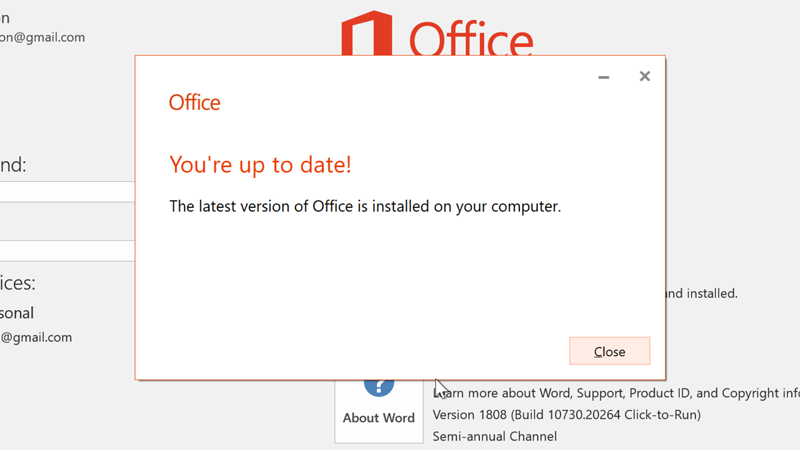Click the "ices:" section heading
Image resolution: width=800 pixels, height=450 pixels.
(18, 283)
